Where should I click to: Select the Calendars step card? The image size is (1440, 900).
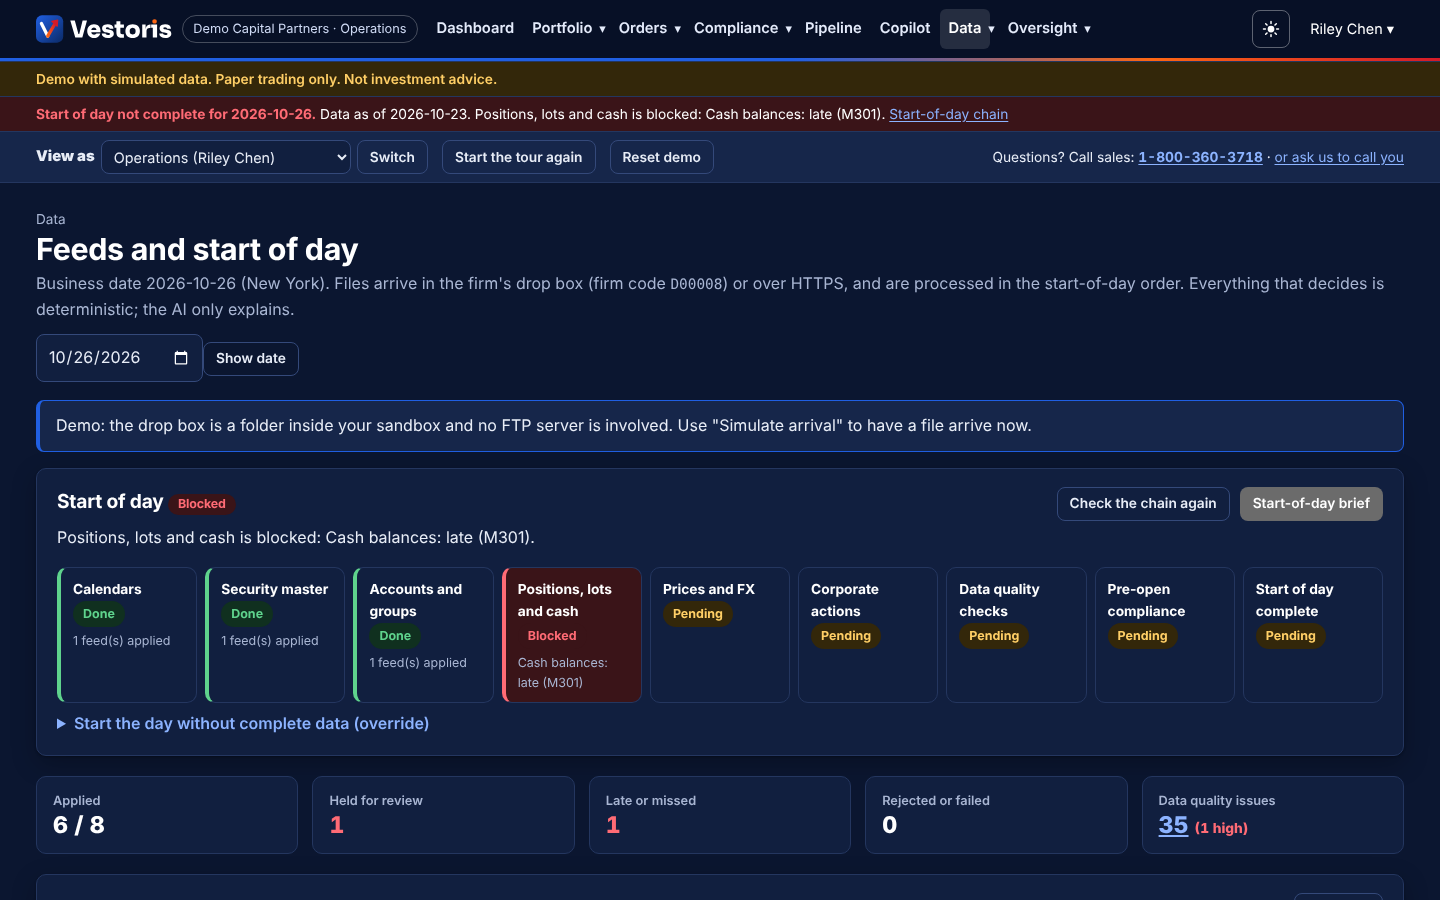[x=127, y=635]
